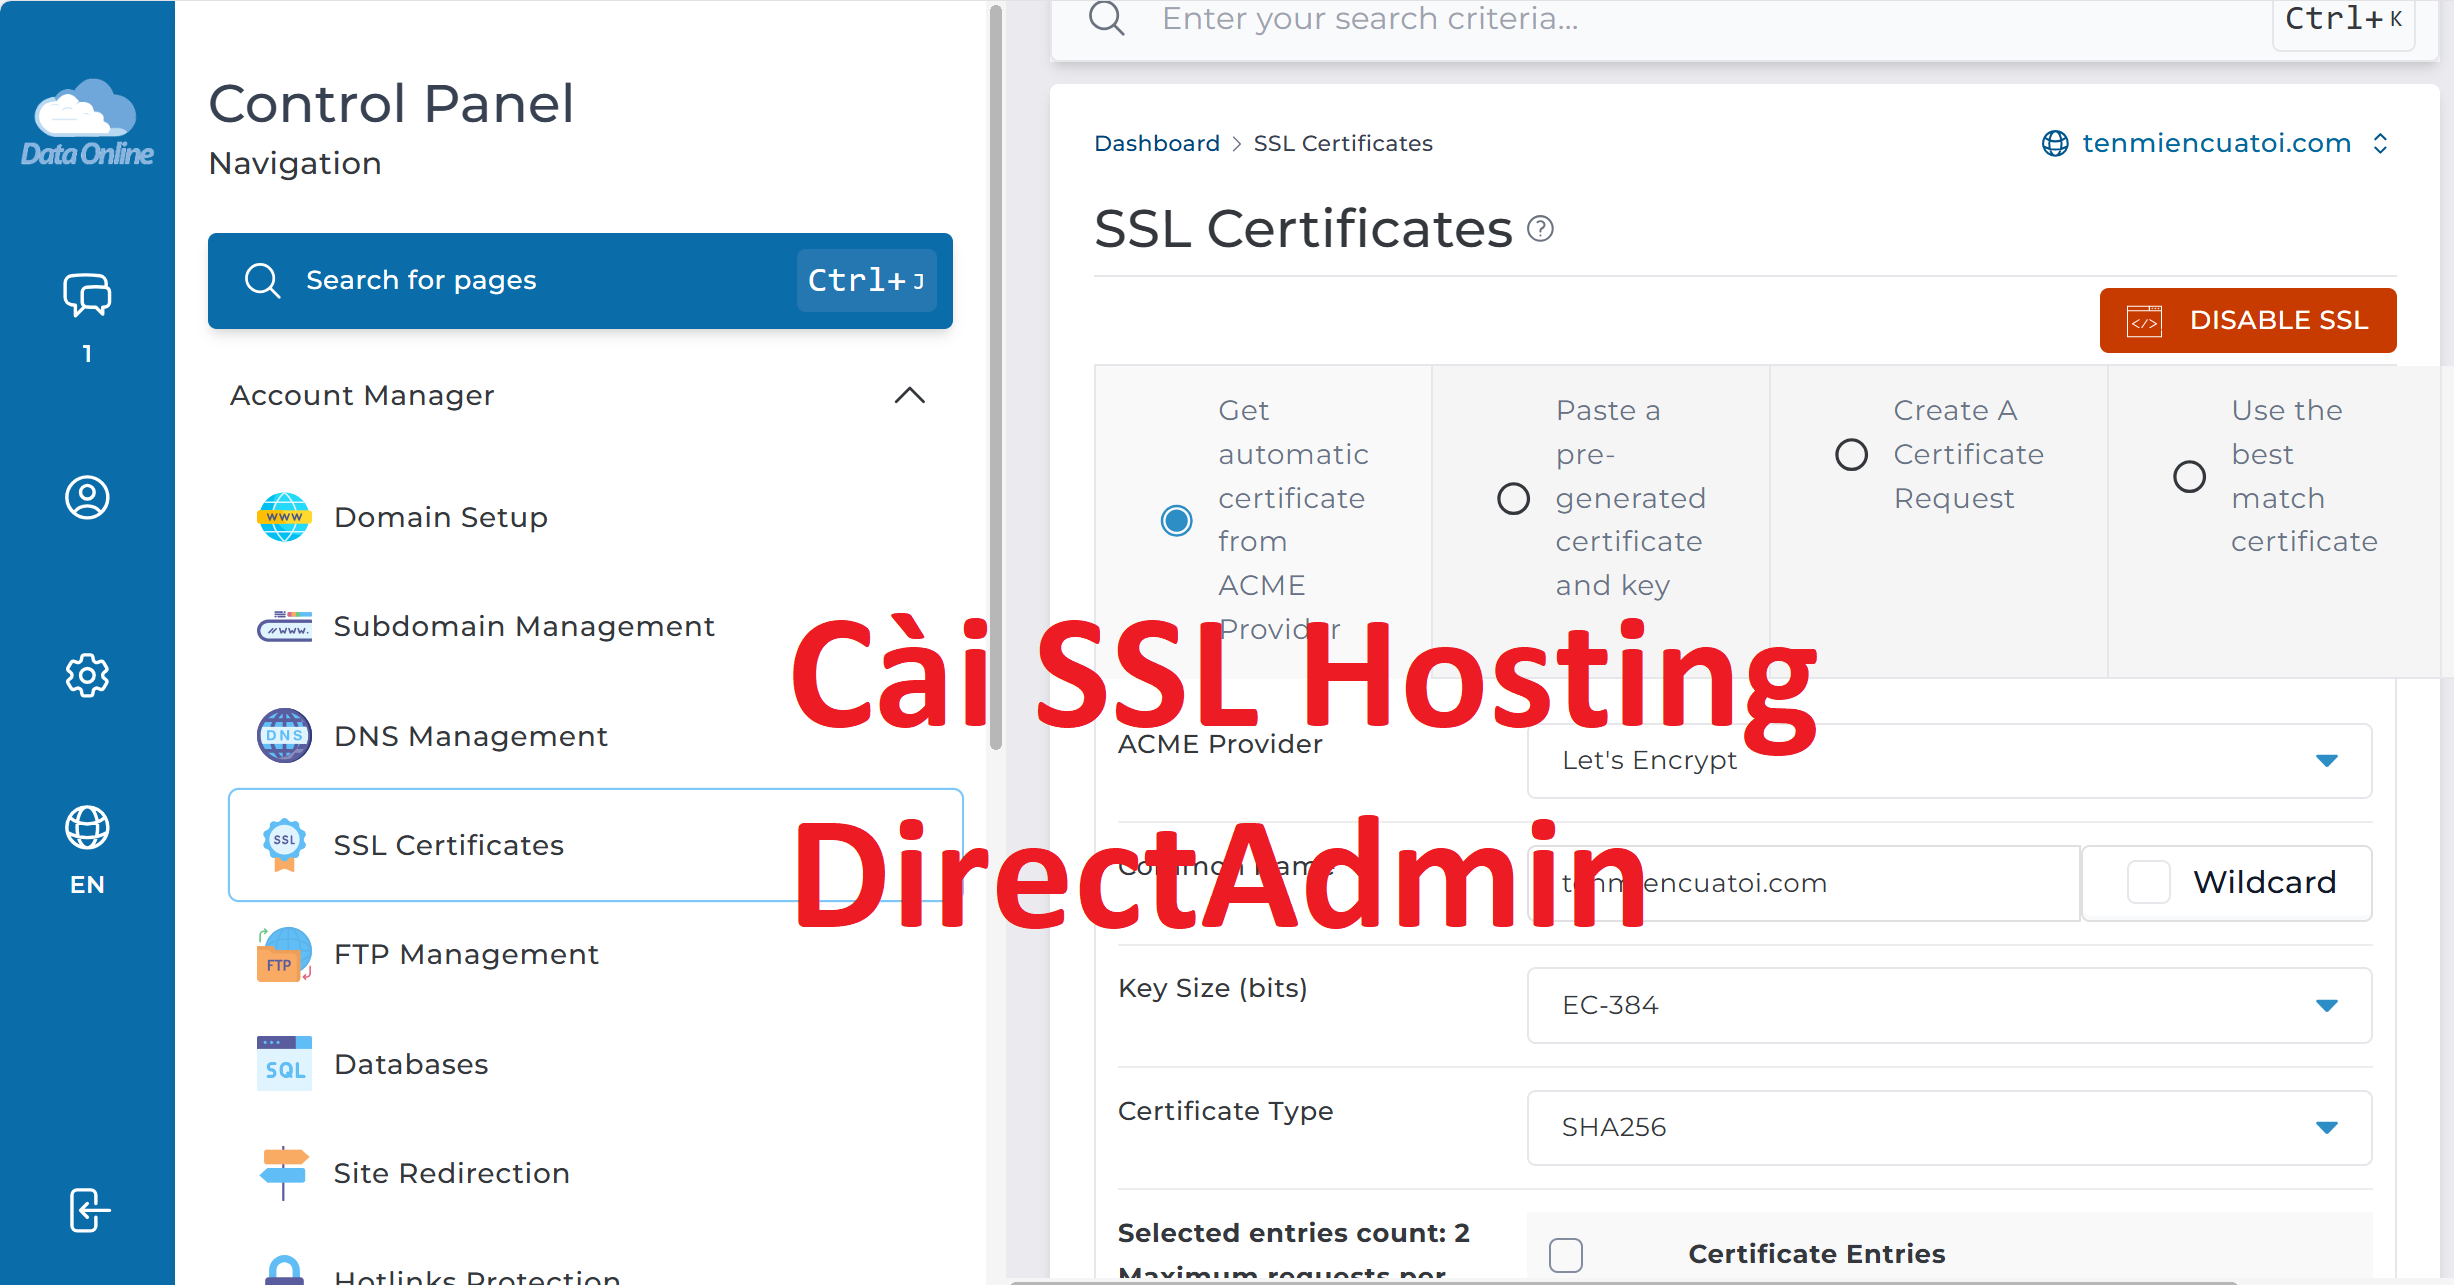Screen dimensions: 2454x1285
Task: Select Paste a pre-generated certificate radio option
Action: [x=1513, y=498]
